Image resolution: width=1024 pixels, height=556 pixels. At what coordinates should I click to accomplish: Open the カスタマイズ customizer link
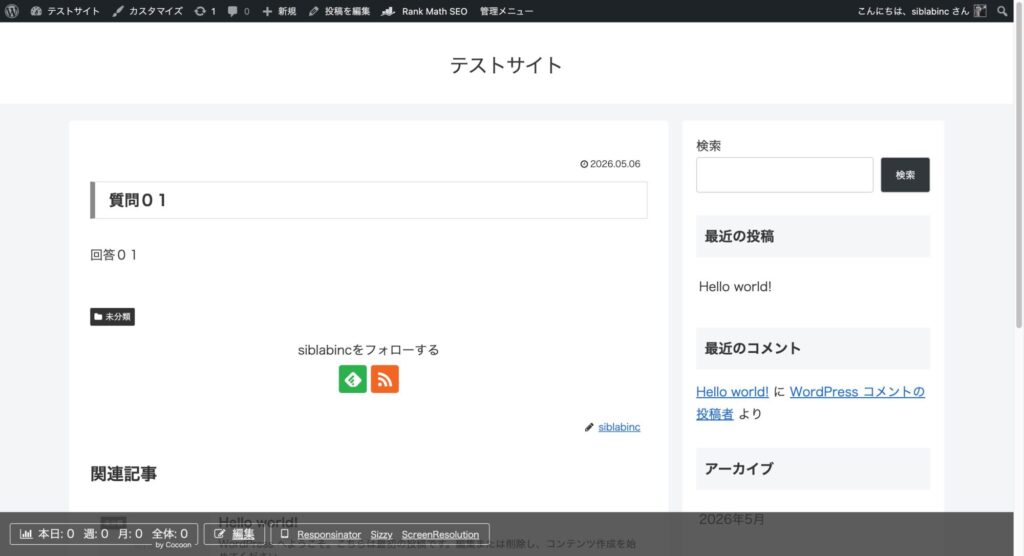point(148,11)
